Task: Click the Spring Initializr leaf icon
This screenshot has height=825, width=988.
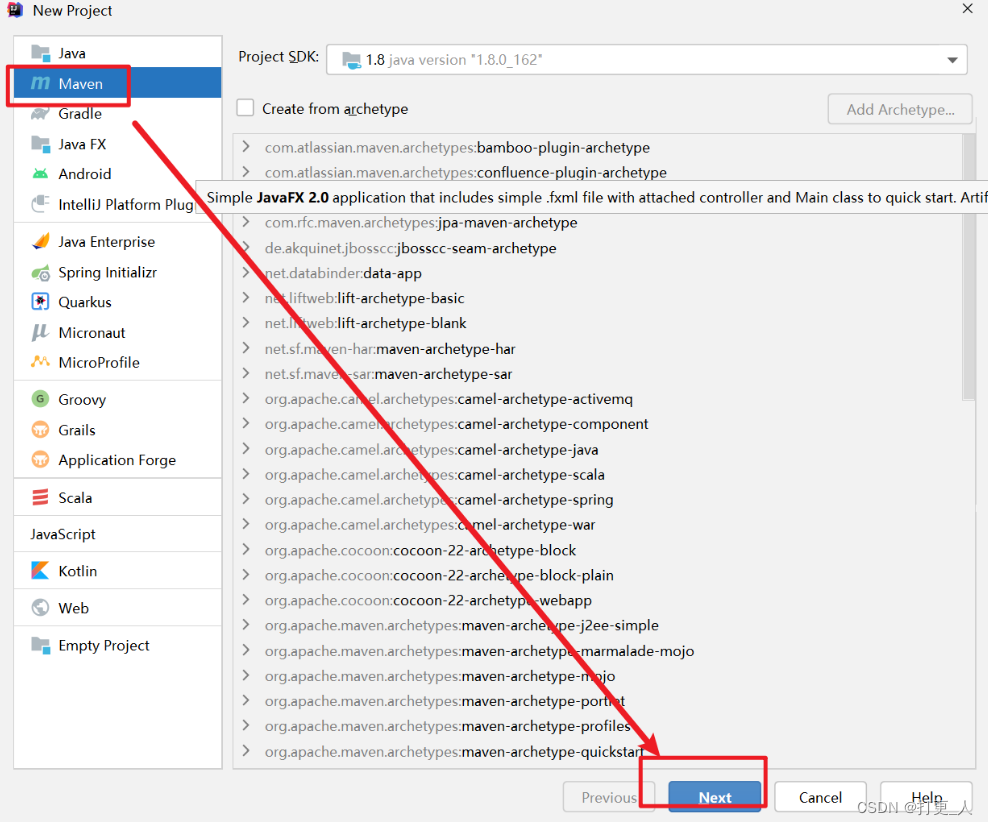Action: pos(40,272)
